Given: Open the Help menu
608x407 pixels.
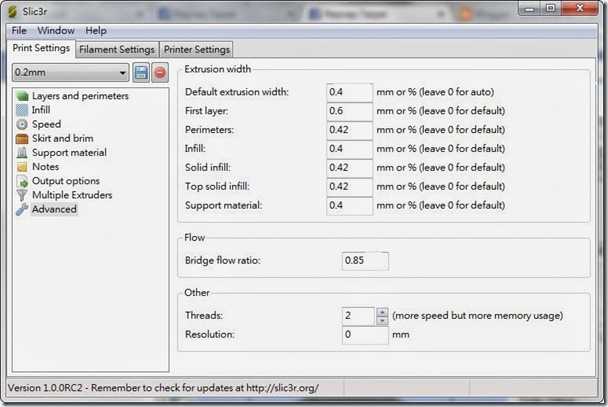Looking at the screenshot, I should (x=96, y=31).
